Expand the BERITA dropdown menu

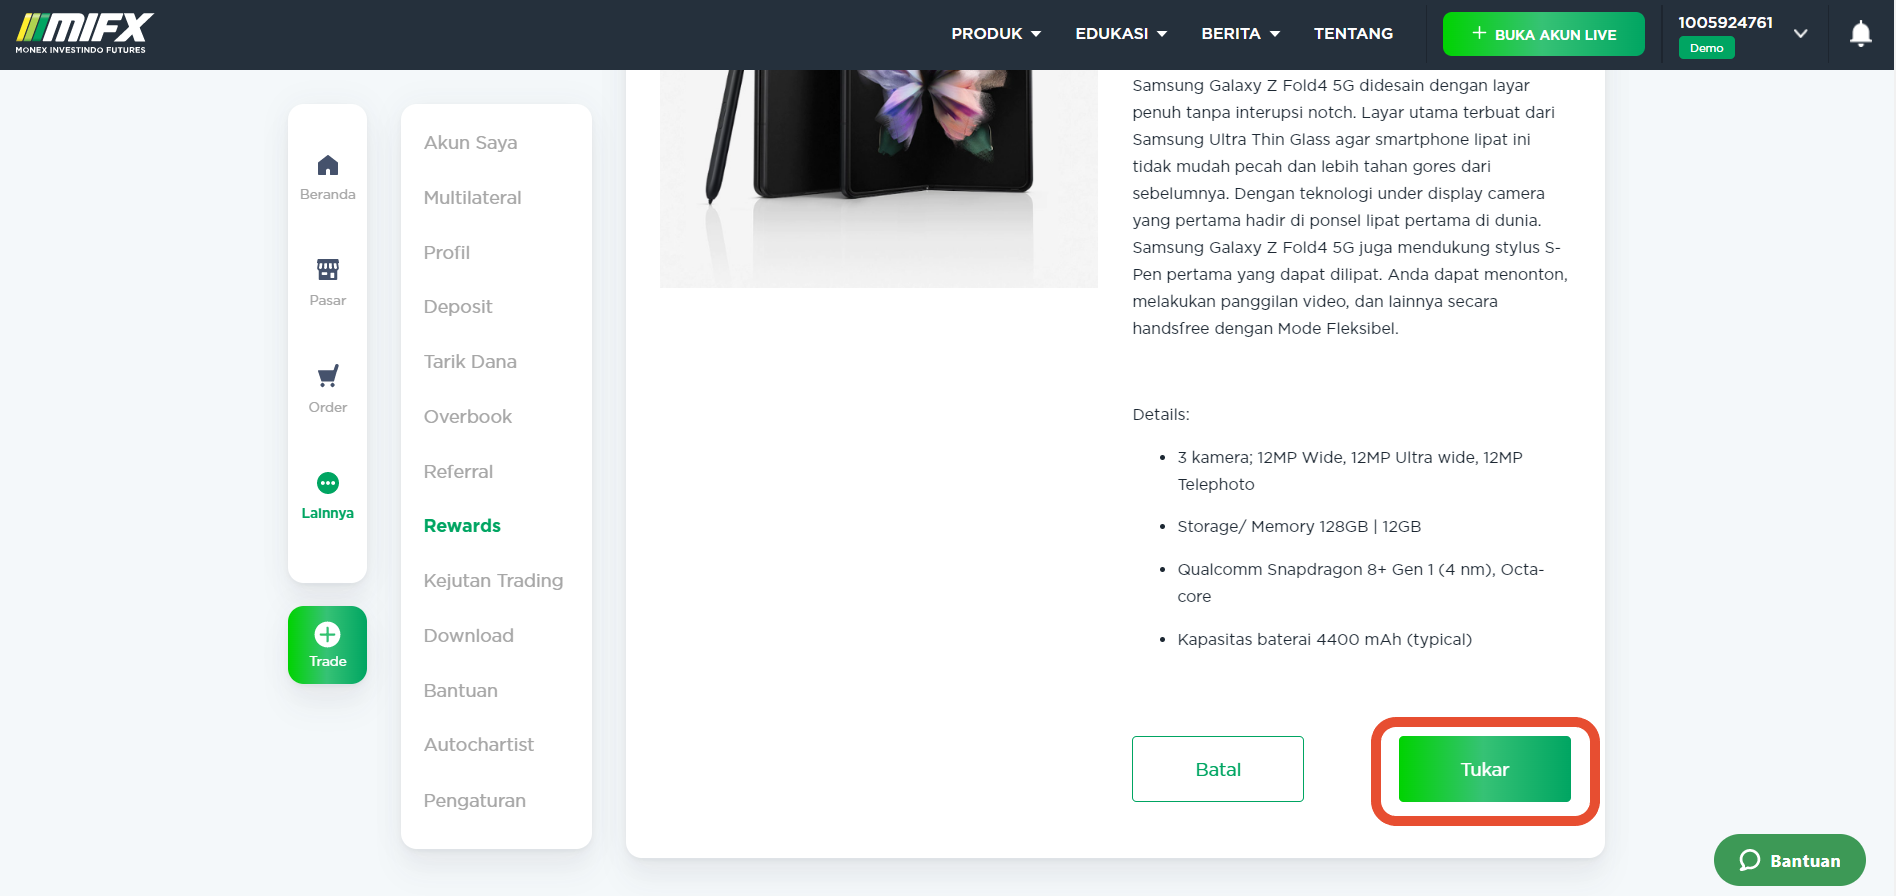point(1240,34)
